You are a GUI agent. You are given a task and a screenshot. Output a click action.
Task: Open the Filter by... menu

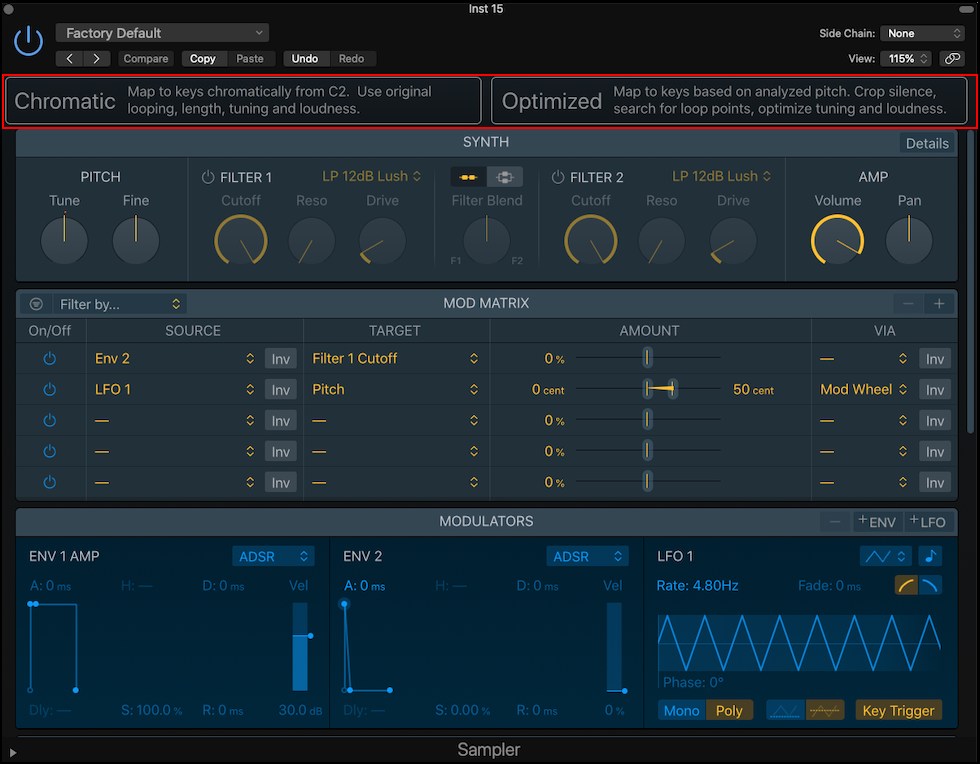[x=119, y=304]
